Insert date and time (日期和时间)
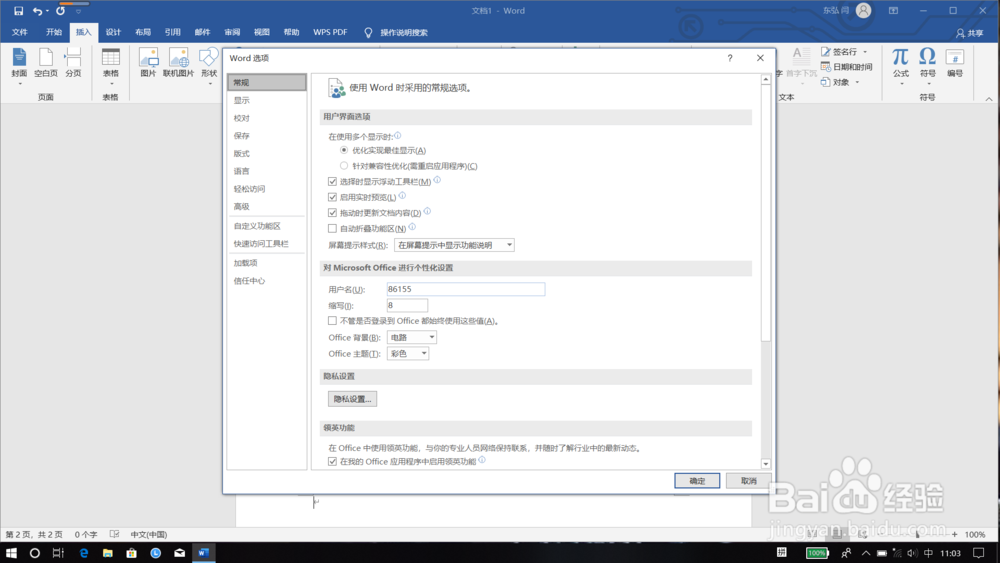1000x563 pixels. click(846, 67)
